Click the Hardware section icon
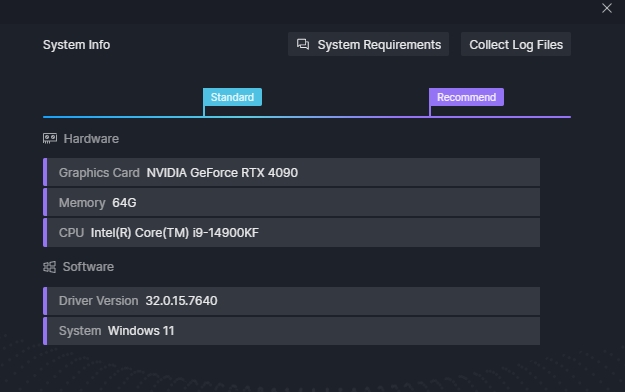 click(x=50, y=139)
